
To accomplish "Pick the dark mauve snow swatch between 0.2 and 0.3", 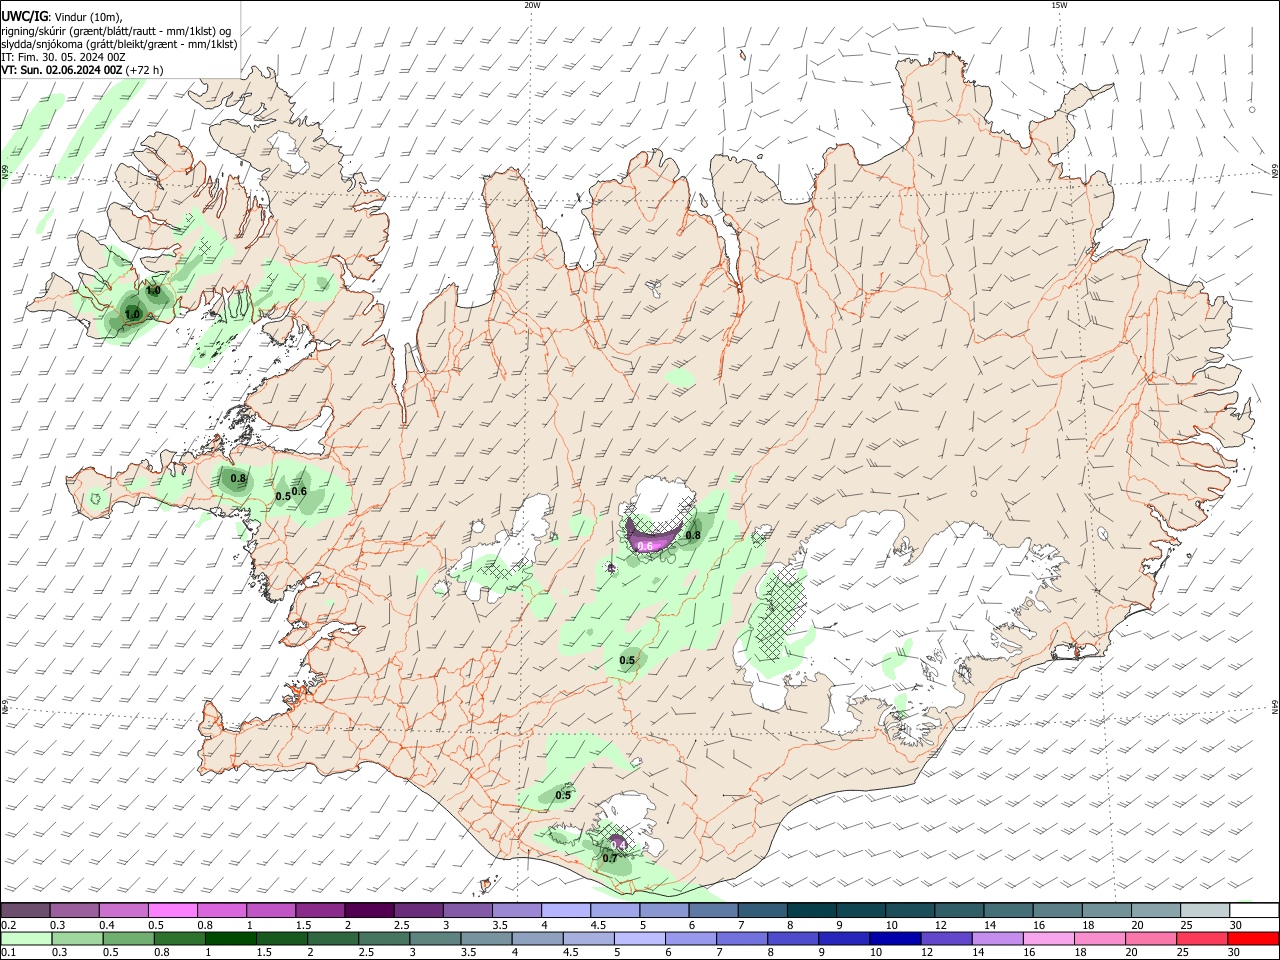I will point(25,910).
